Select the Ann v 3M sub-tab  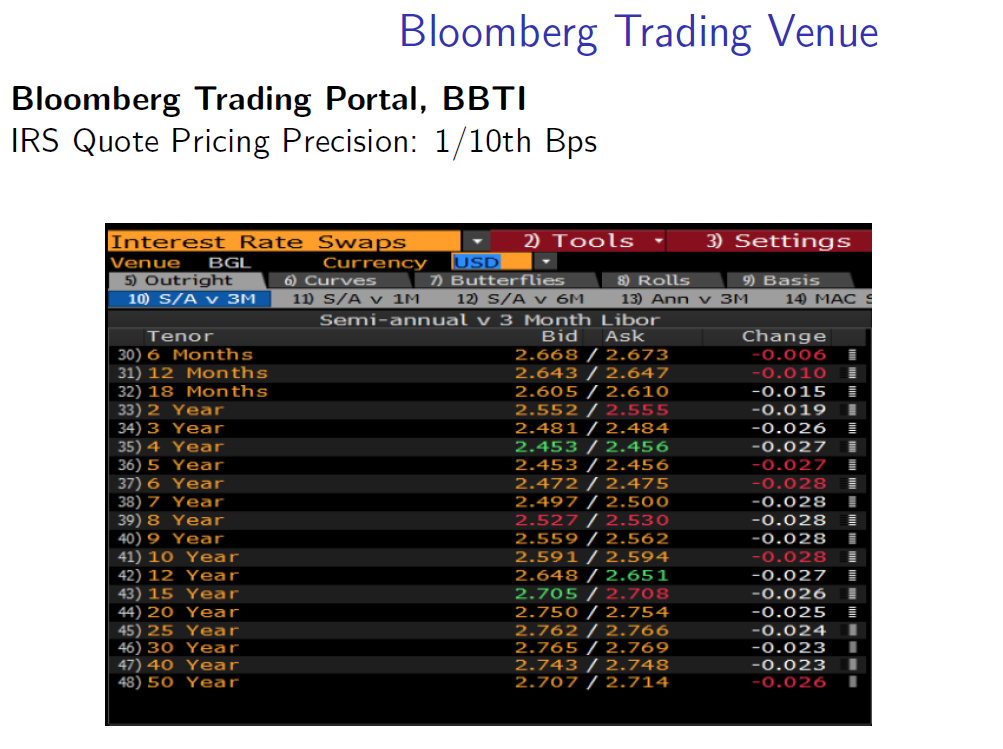[x=684, y=299]
